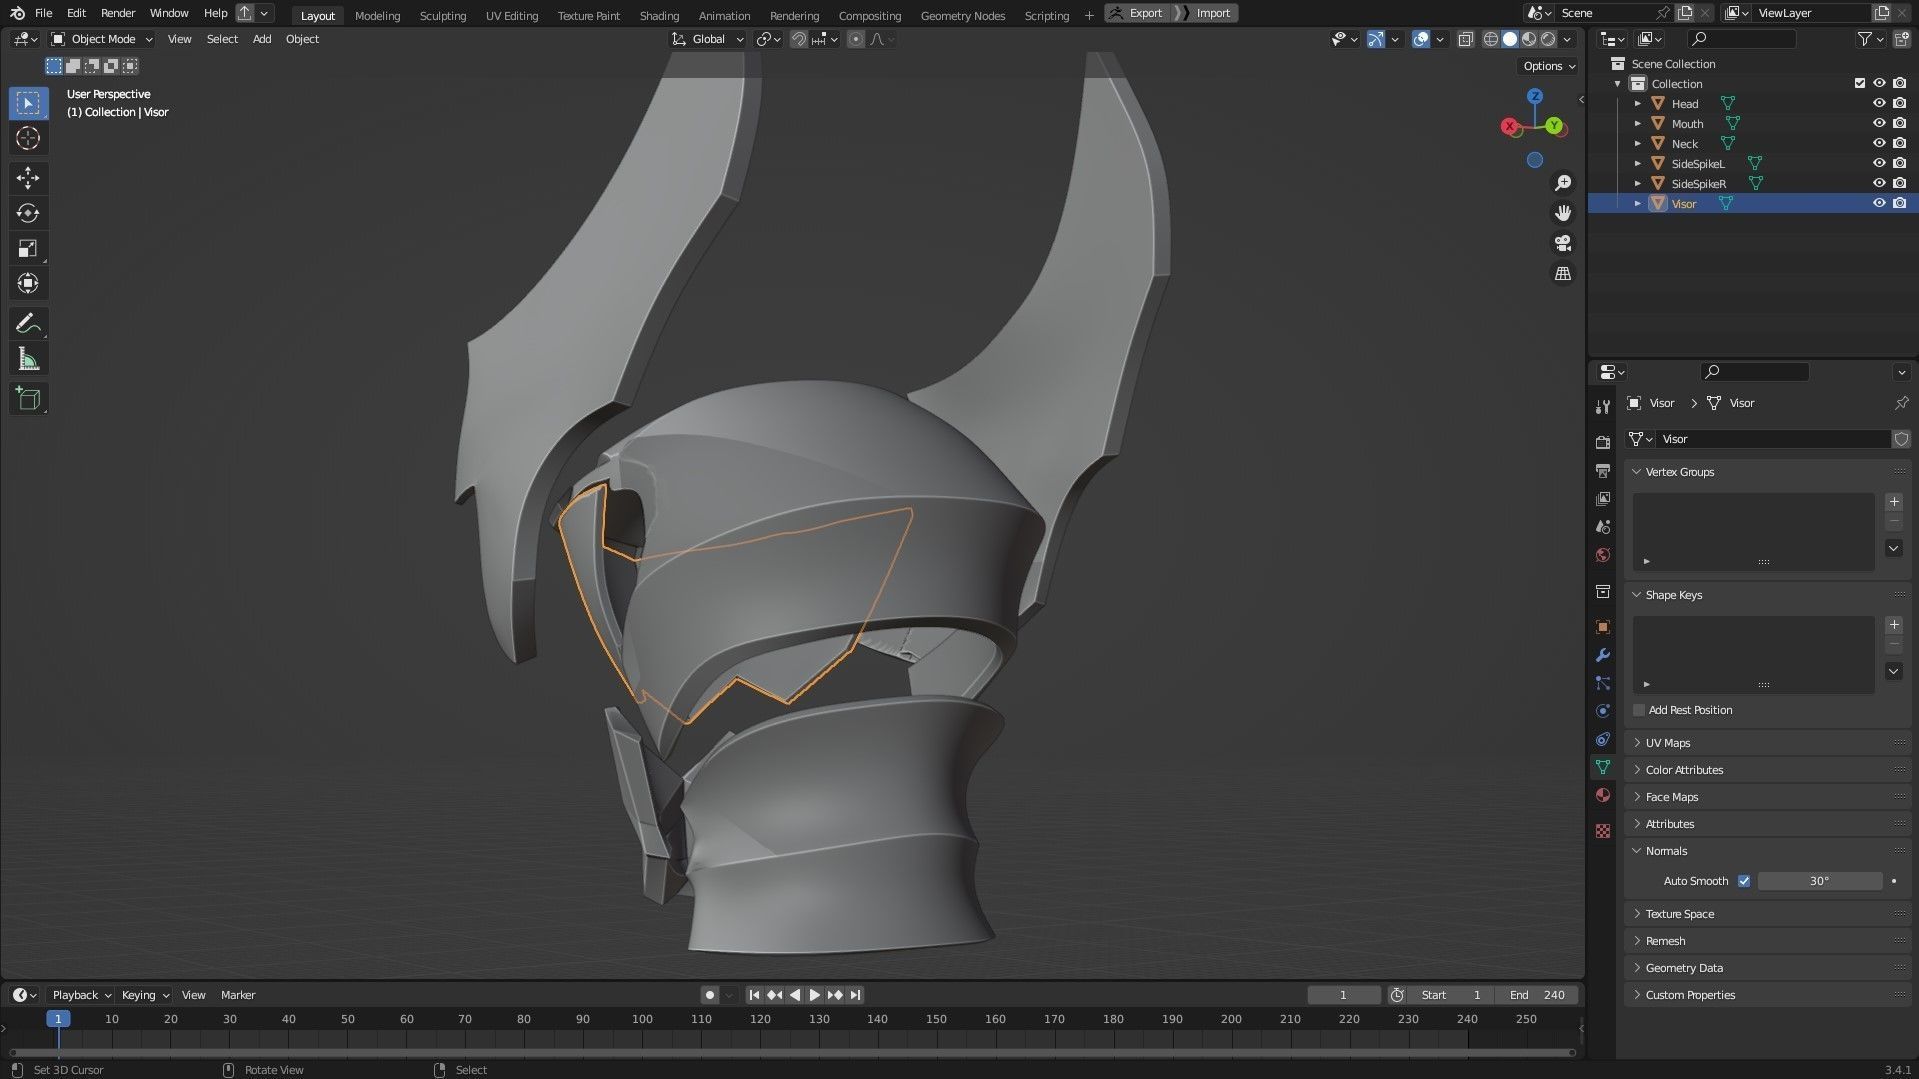
Task: Expand the SideSpikeL tree item
Action: (1638, 163)
